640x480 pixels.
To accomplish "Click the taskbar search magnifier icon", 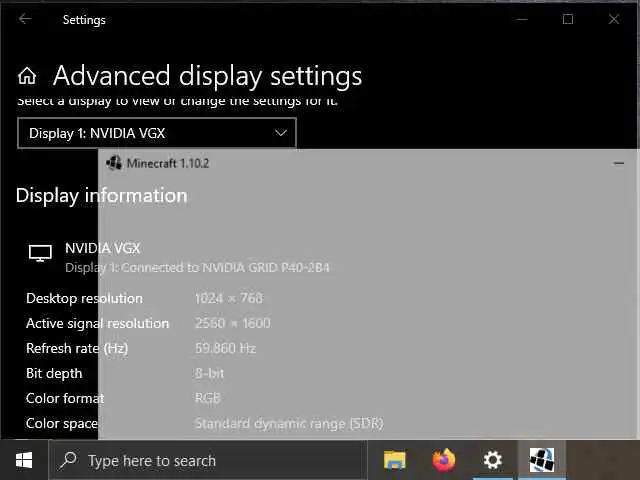I will coord(68,460).
